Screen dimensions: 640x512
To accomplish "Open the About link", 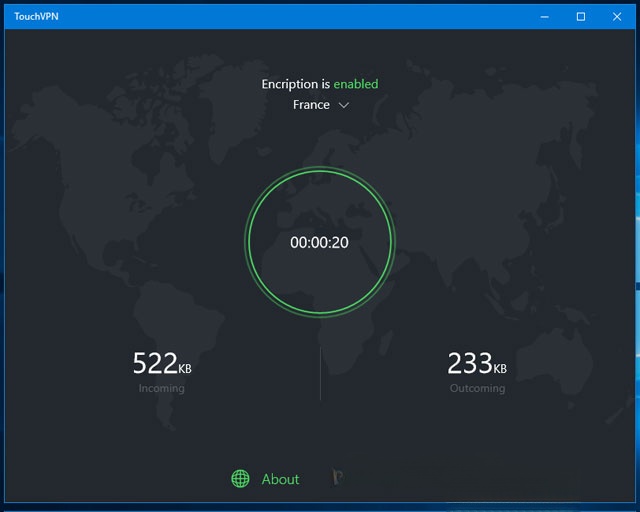I will pos(280,479).
